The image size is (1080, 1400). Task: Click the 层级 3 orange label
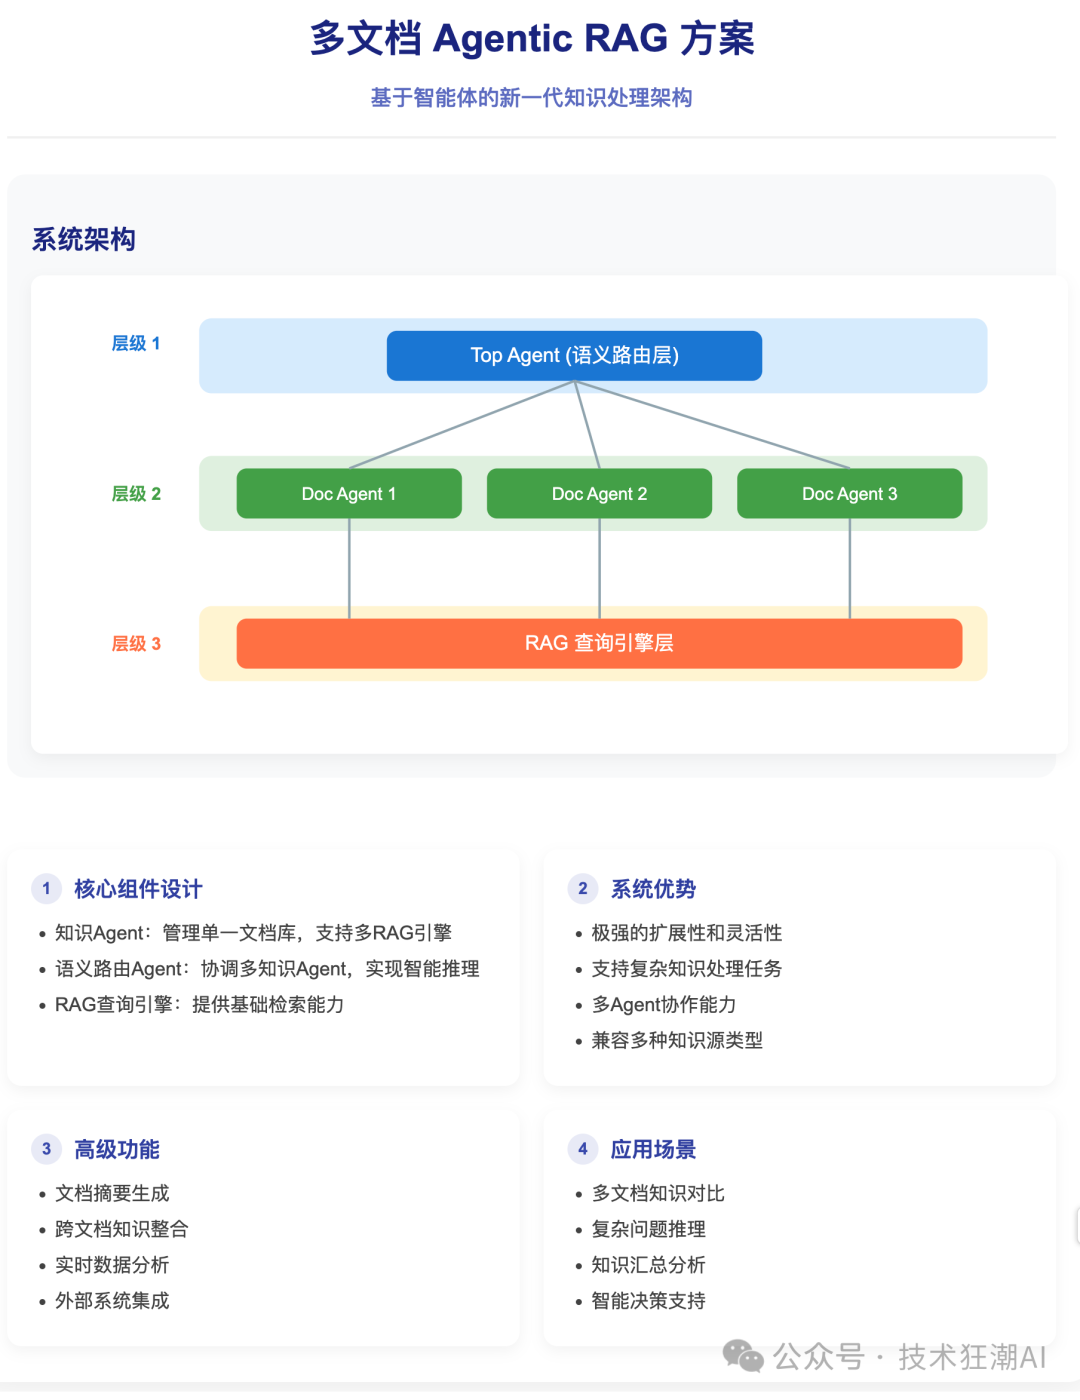point(136,643)
